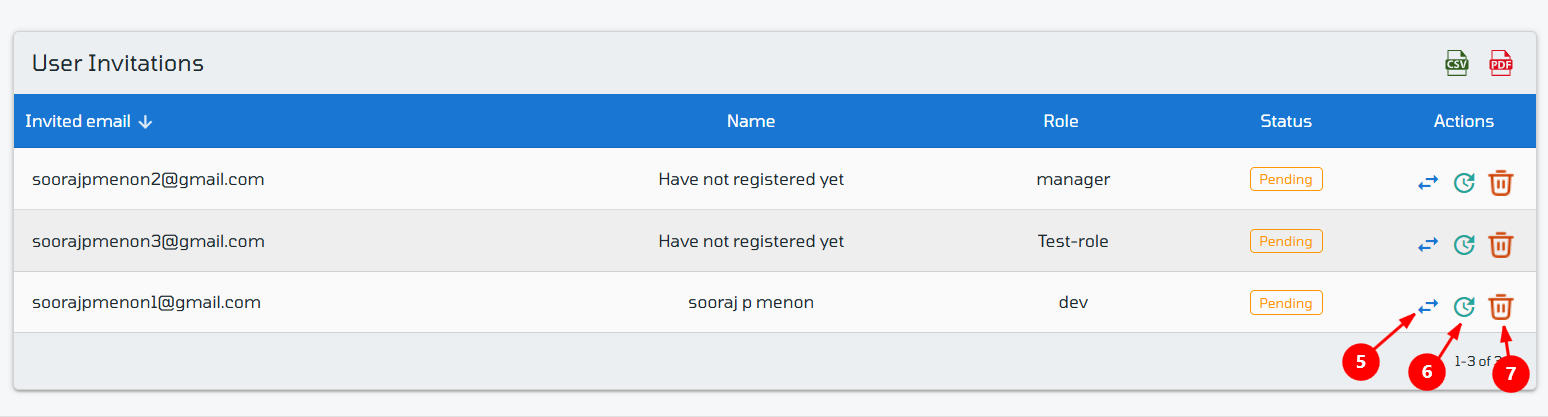Viewport: 1548px width, 417px height.
Task: Change role for soorajpmenon3@gmail.com invitation
Action: click(1428, 244)
